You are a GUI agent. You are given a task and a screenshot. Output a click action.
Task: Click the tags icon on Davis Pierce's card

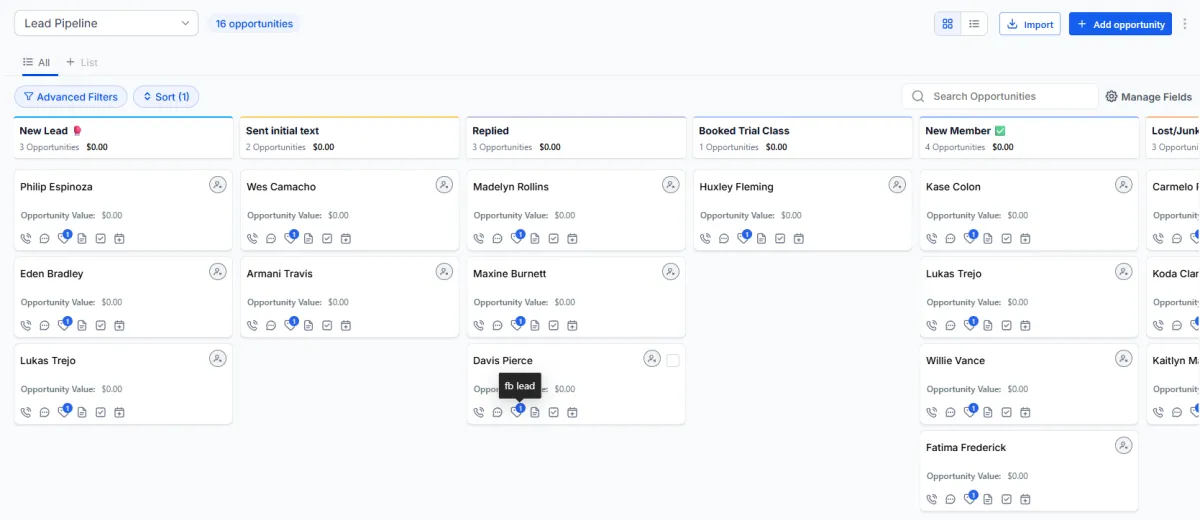point(516,412)
